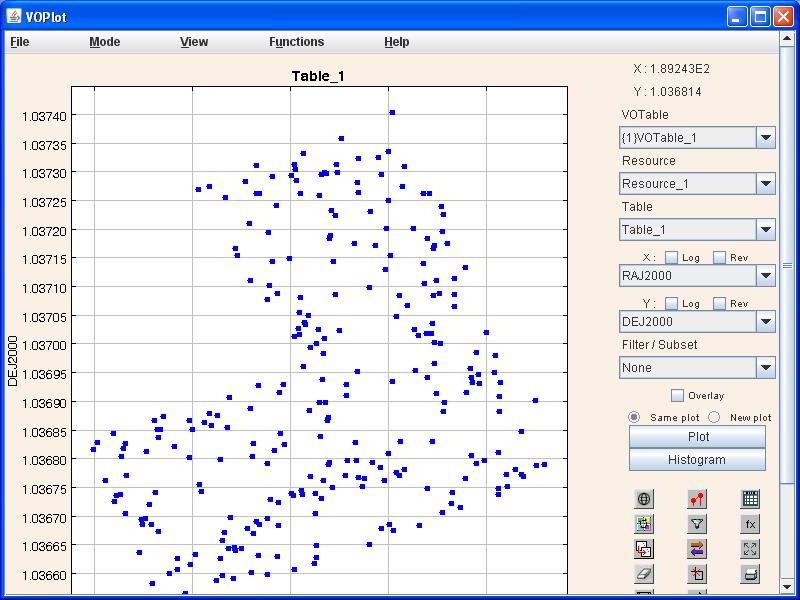
Task: Enable the Y axis Log checkbox
Action: click(671, 303)
